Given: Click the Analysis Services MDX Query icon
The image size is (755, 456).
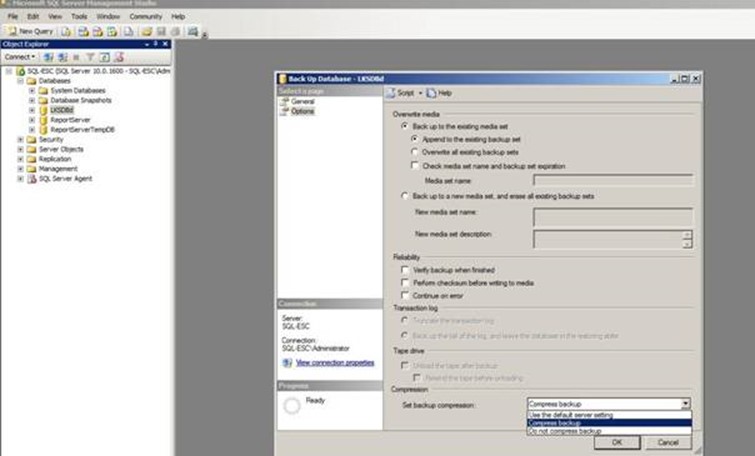Looking at the screenshot, I should click(83, 31).
